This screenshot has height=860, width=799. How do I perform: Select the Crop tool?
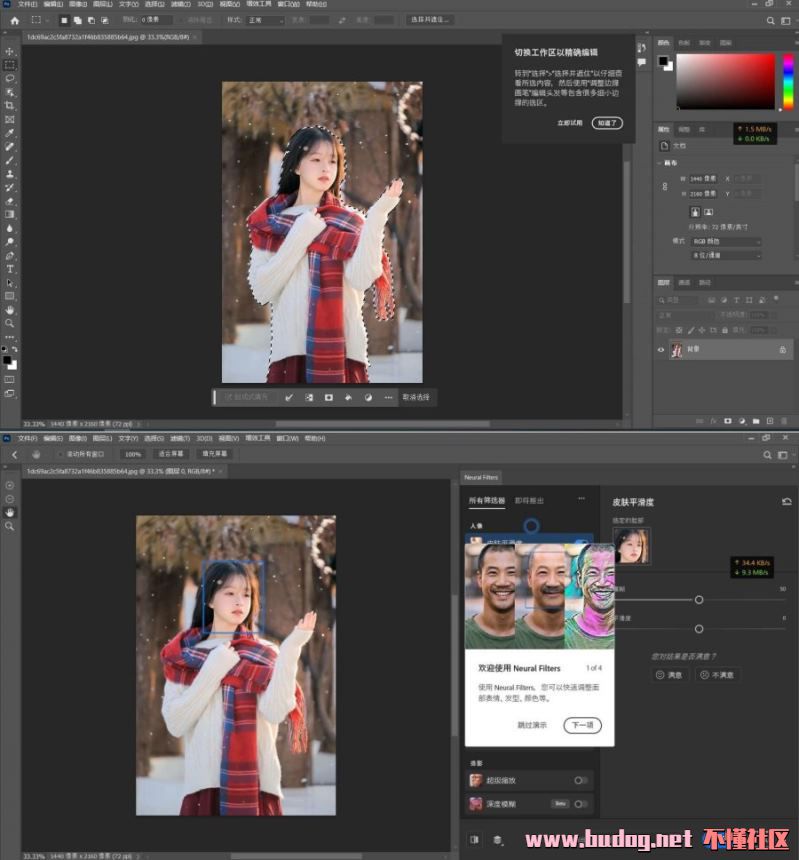pyautogui.click(x=10, y=105)
